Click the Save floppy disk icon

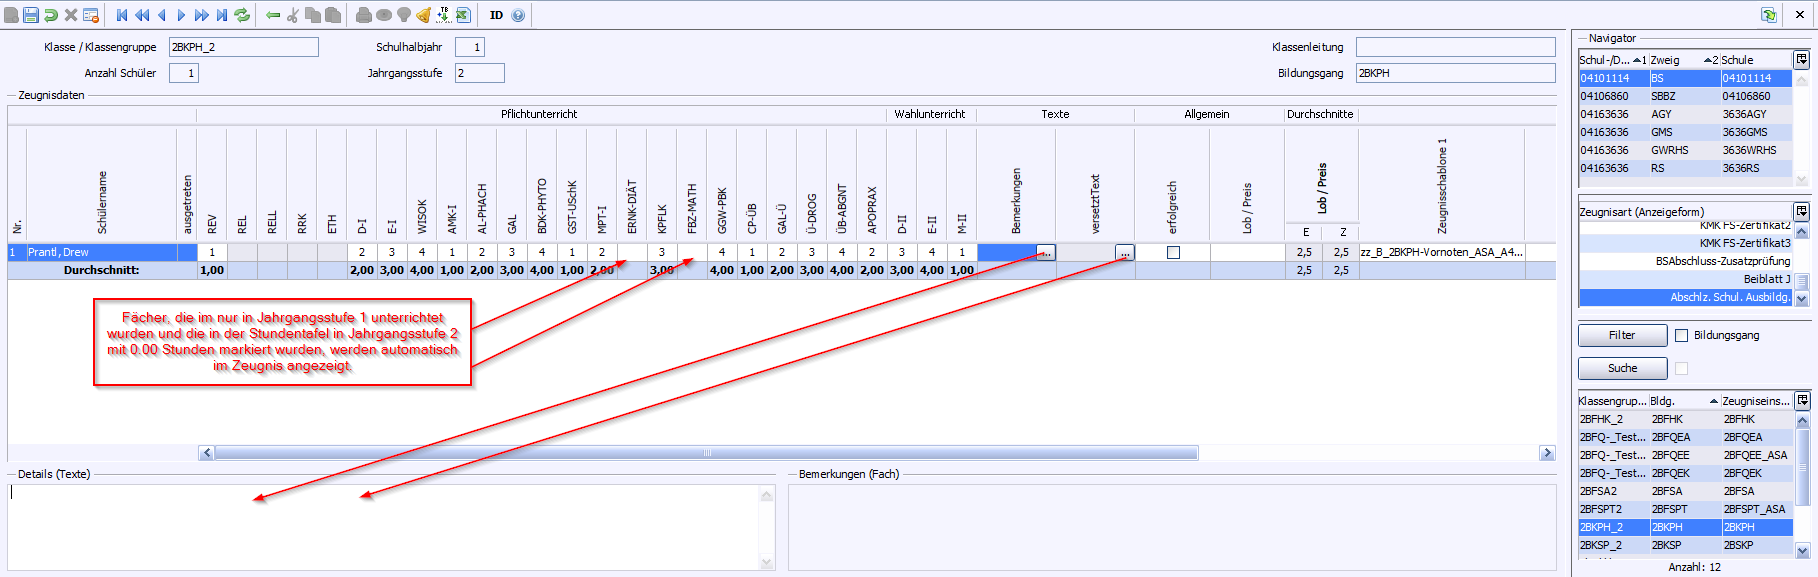[31, 15]
